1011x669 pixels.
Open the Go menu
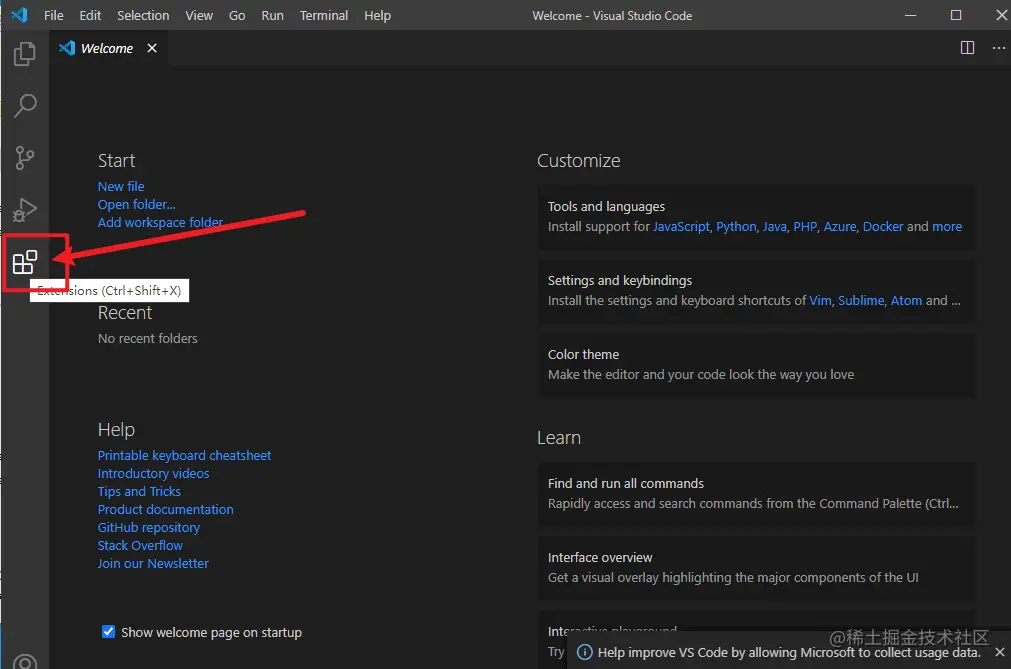[x=237, y=15]
